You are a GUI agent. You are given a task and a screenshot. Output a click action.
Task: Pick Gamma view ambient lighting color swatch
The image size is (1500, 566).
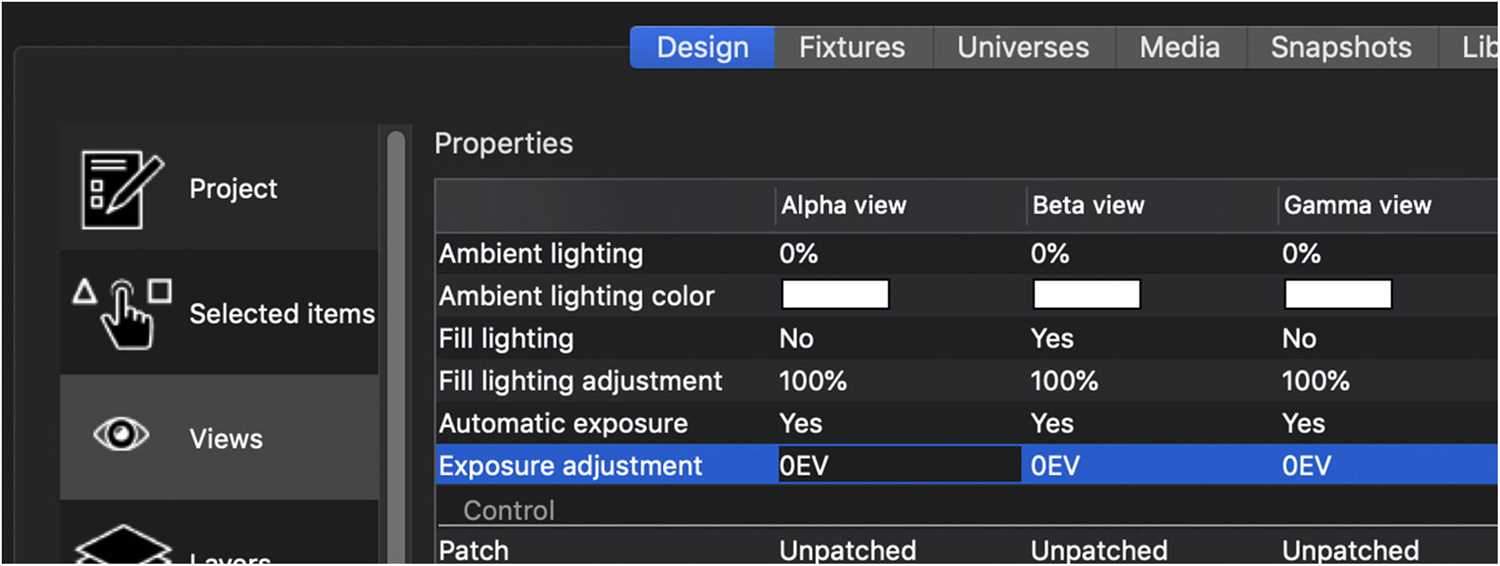1338,295
